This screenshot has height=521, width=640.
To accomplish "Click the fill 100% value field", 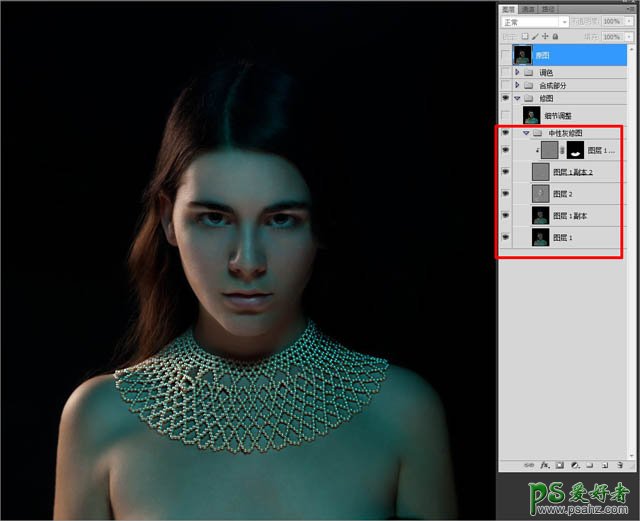I will tap(612, 37).
